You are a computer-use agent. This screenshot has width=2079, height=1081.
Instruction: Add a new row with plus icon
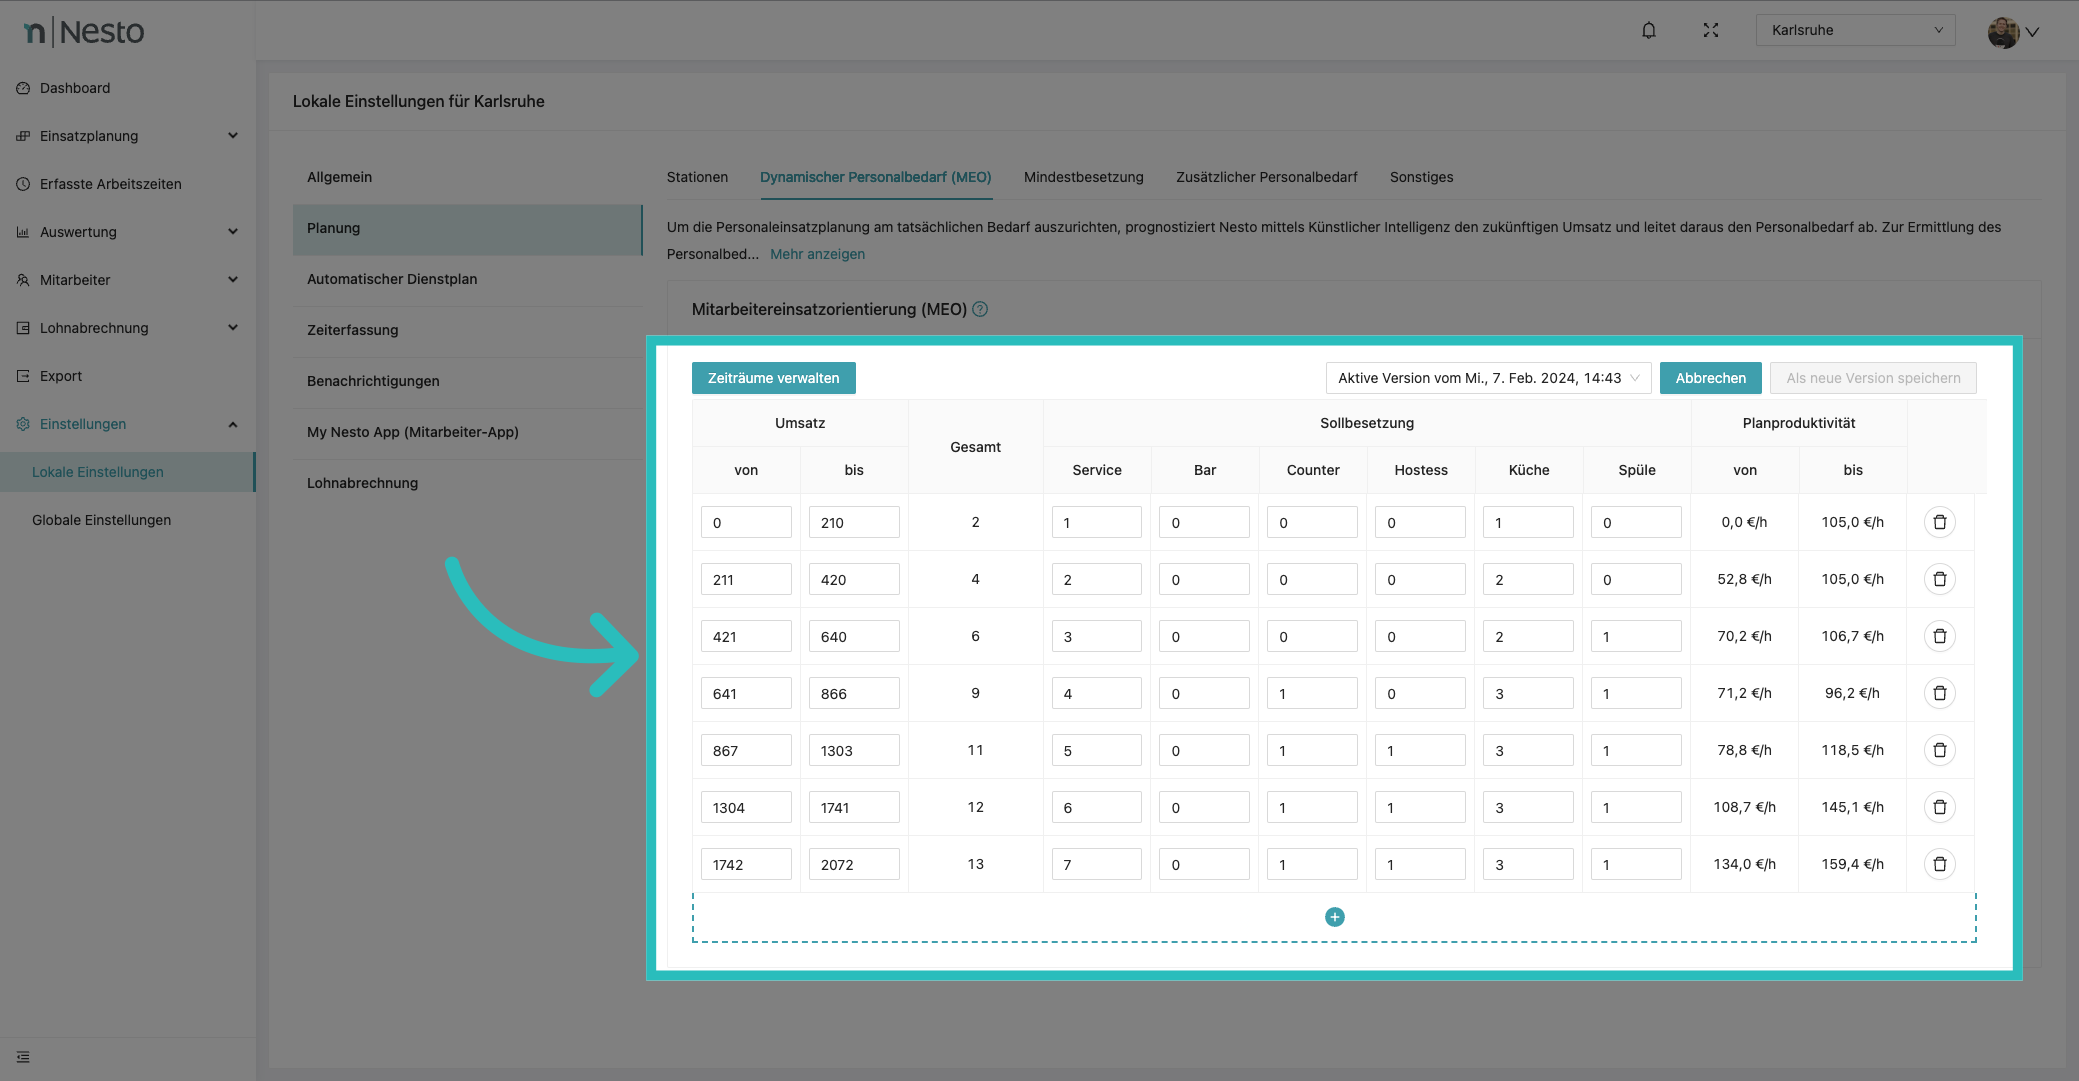click(x=1334, y=917)
